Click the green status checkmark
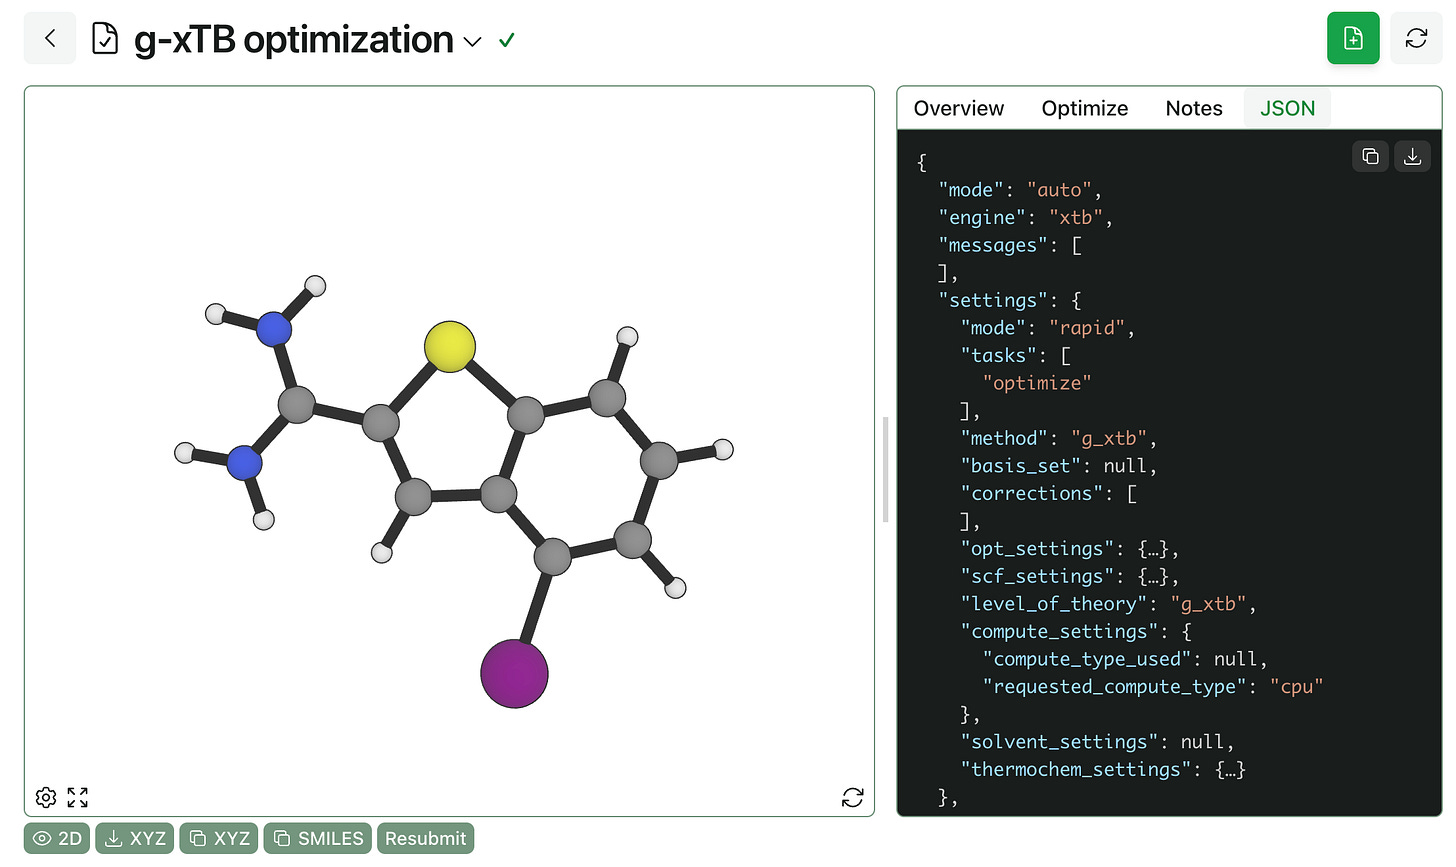 [x=507, y=40]
